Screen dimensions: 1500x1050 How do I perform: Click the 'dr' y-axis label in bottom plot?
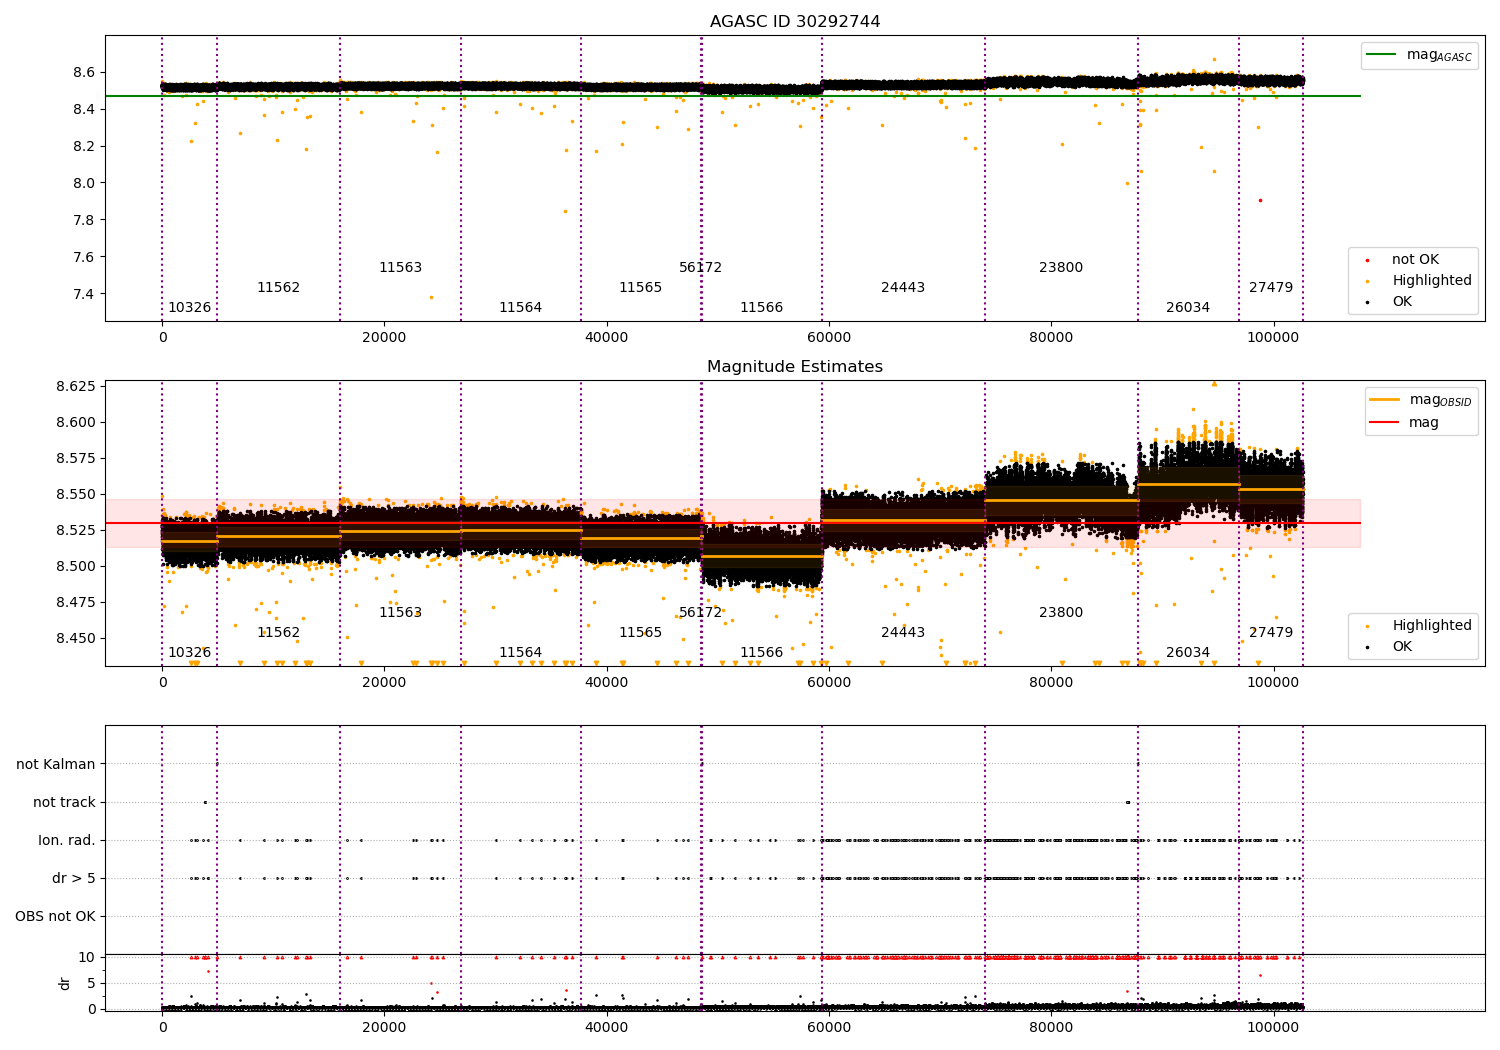point(65,983)
